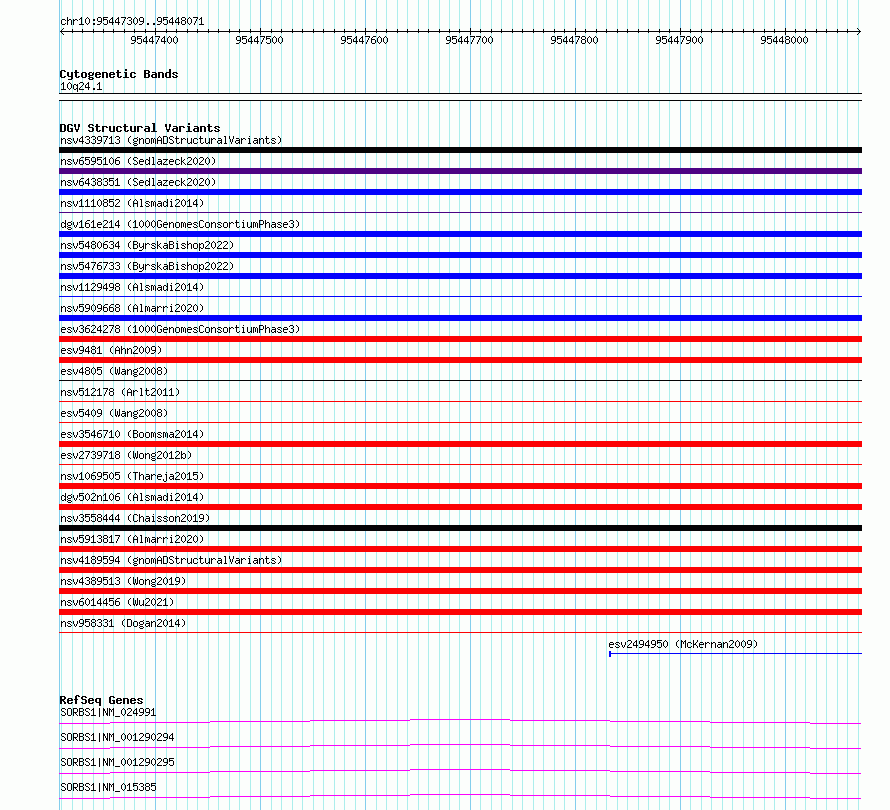This screenshot has width=890, height=810.
Task: Open SORBS1|NM_024991 gene transcript
Action: [108, 712]
